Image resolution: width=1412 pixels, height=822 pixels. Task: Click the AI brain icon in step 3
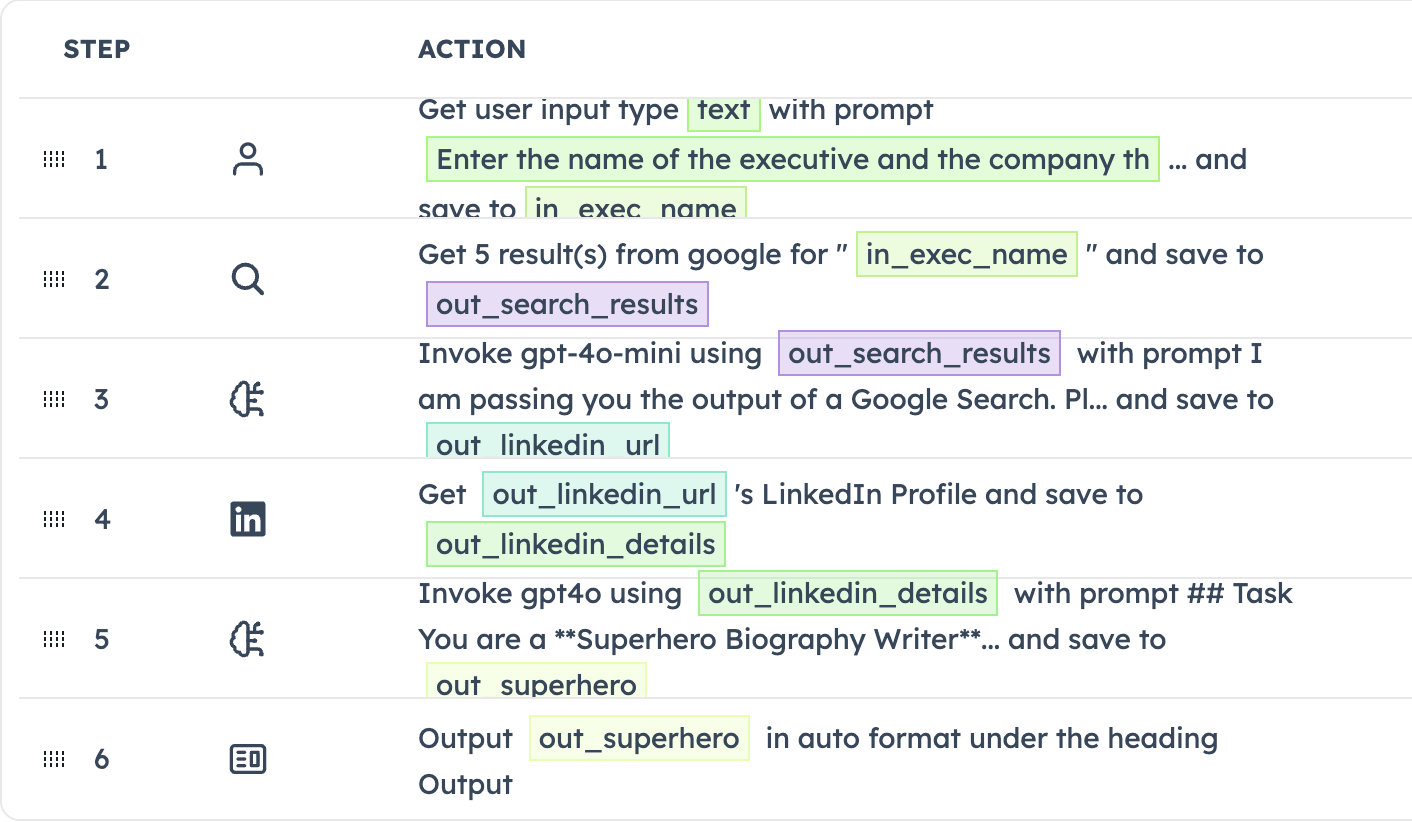(247, 399)
